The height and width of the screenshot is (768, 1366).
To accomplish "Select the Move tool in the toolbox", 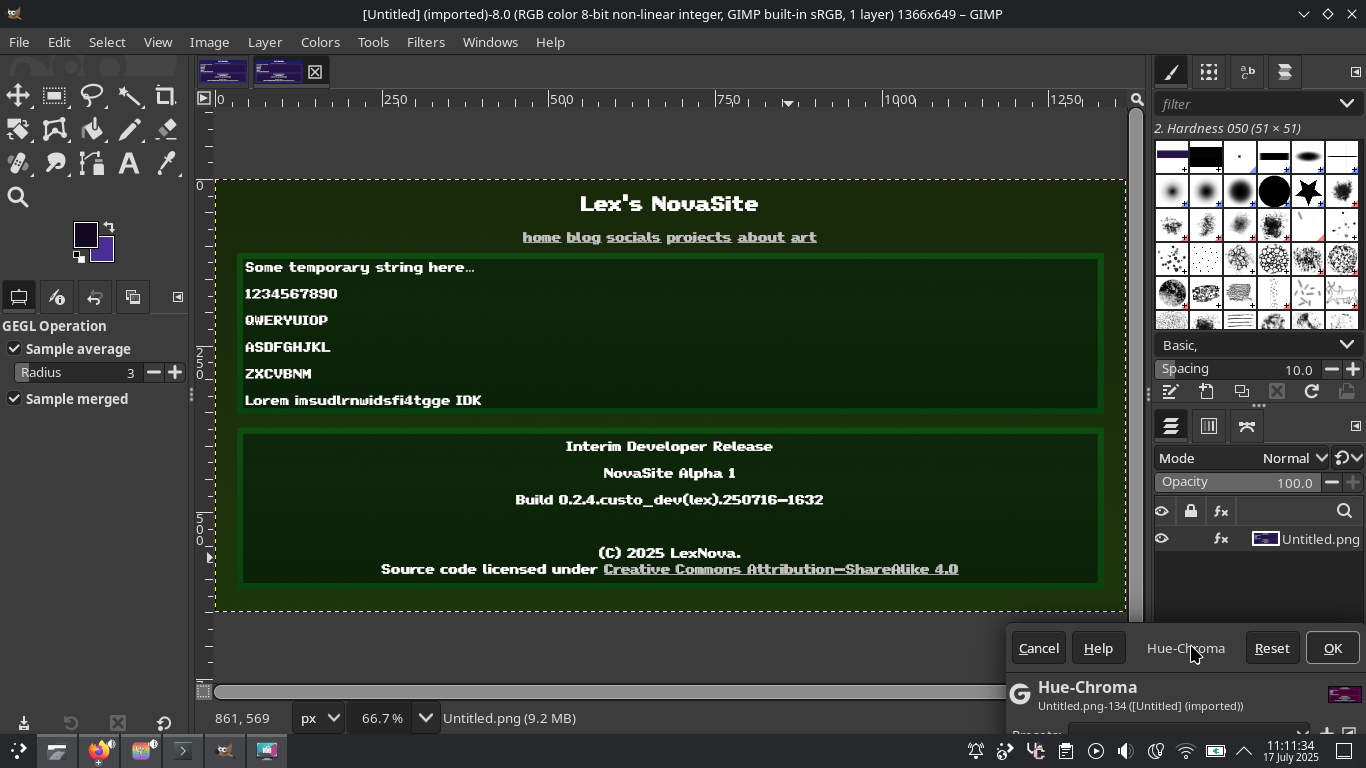I will 18,96.
